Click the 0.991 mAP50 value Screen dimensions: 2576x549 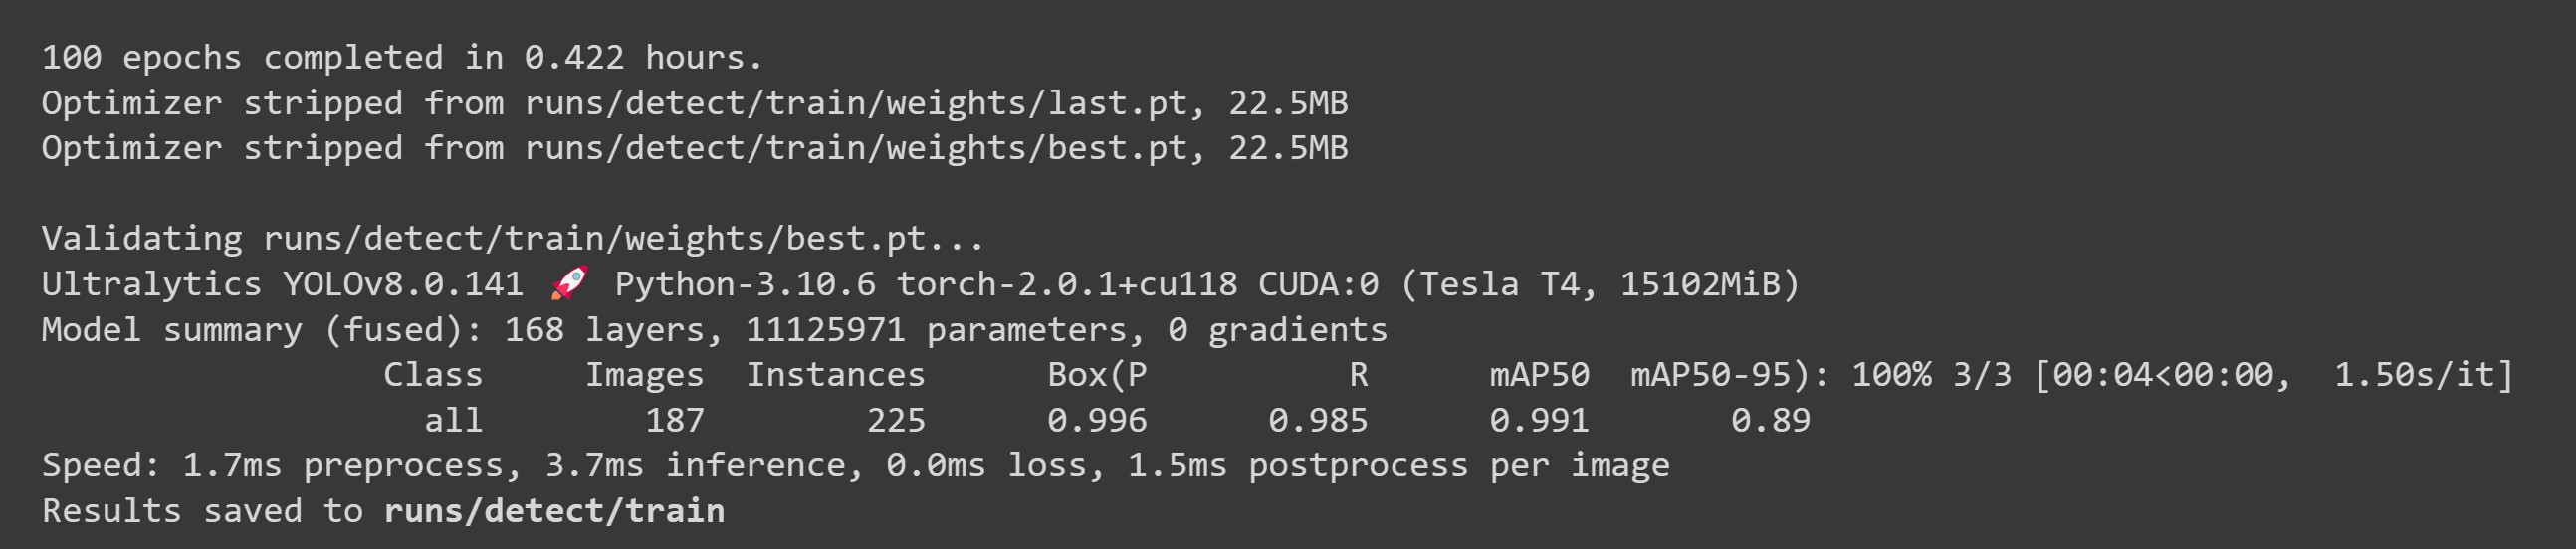(x=1539, y=420)
